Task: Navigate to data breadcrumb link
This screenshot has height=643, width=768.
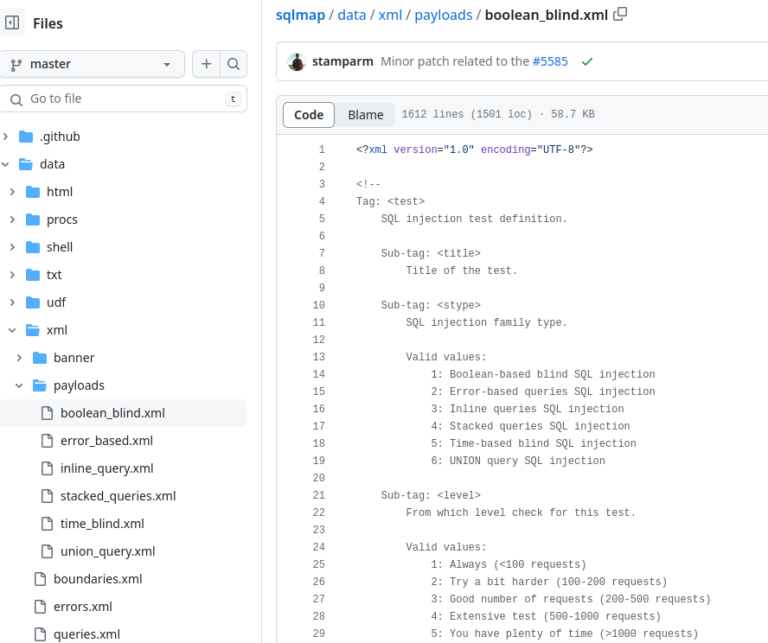Action: tap(352, 15)
